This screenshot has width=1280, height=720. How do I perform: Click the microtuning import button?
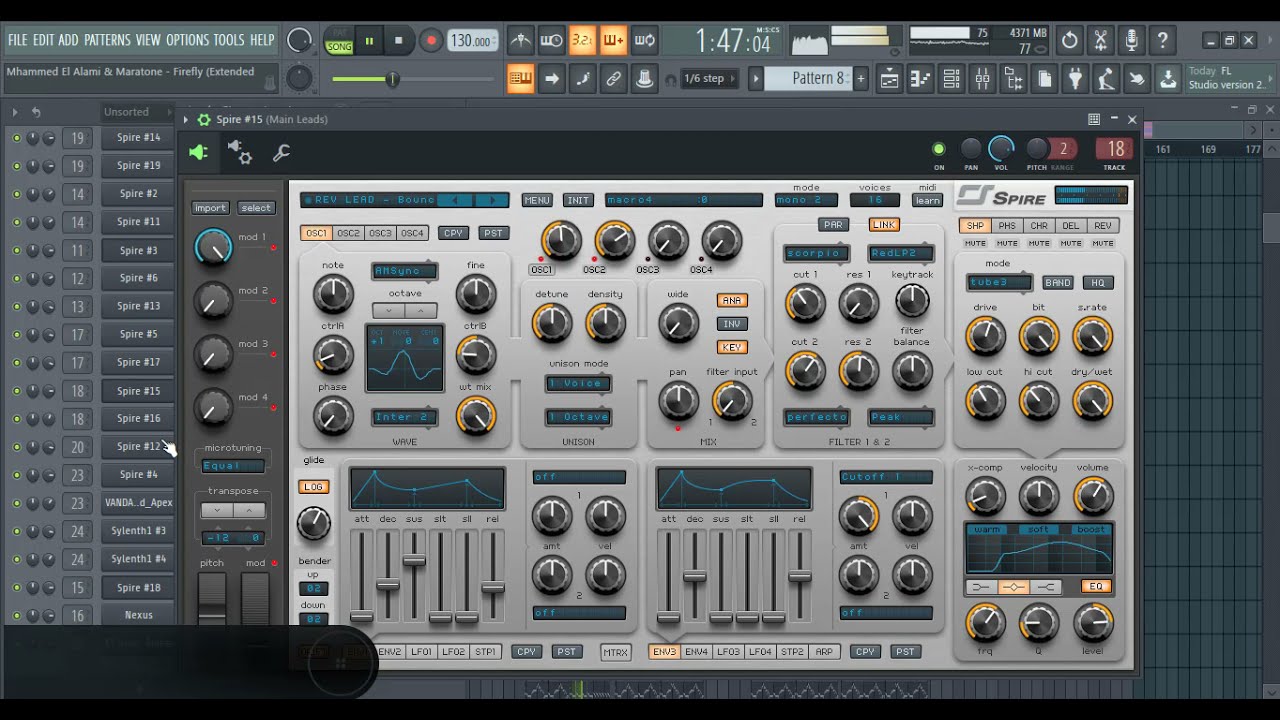pyautogui.click(x=210, y=208)
